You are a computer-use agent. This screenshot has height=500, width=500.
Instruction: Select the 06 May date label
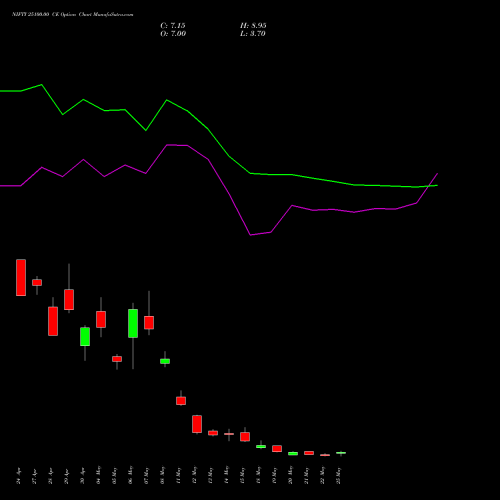(130, 475)
